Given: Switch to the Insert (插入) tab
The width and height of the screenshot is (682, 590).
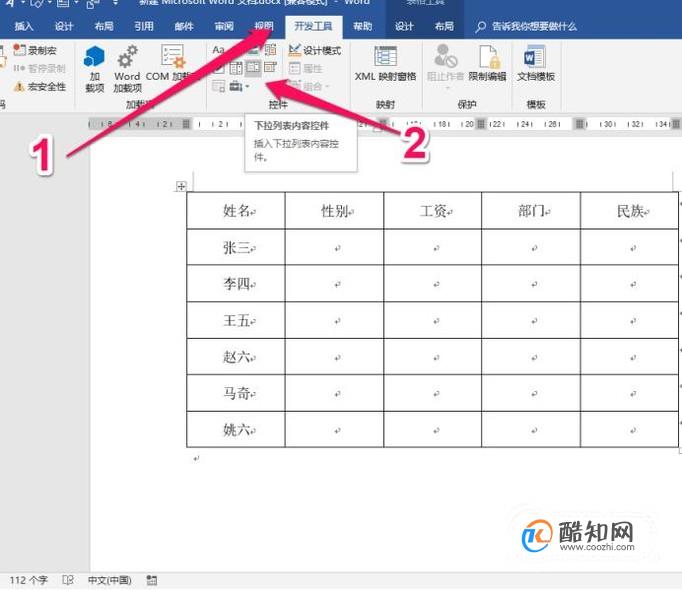Looking at the screenshot, I should (x=23, y=27).
